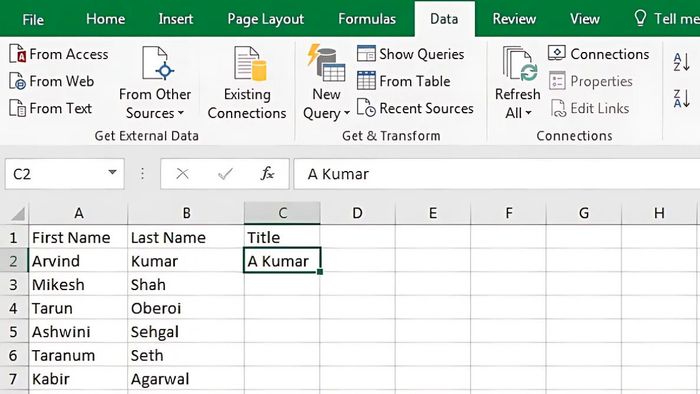Image resolution: width=700 pixels, height=394 pixels.
Task: Click the greyed Properties button
Action: (x=591, y=81)
